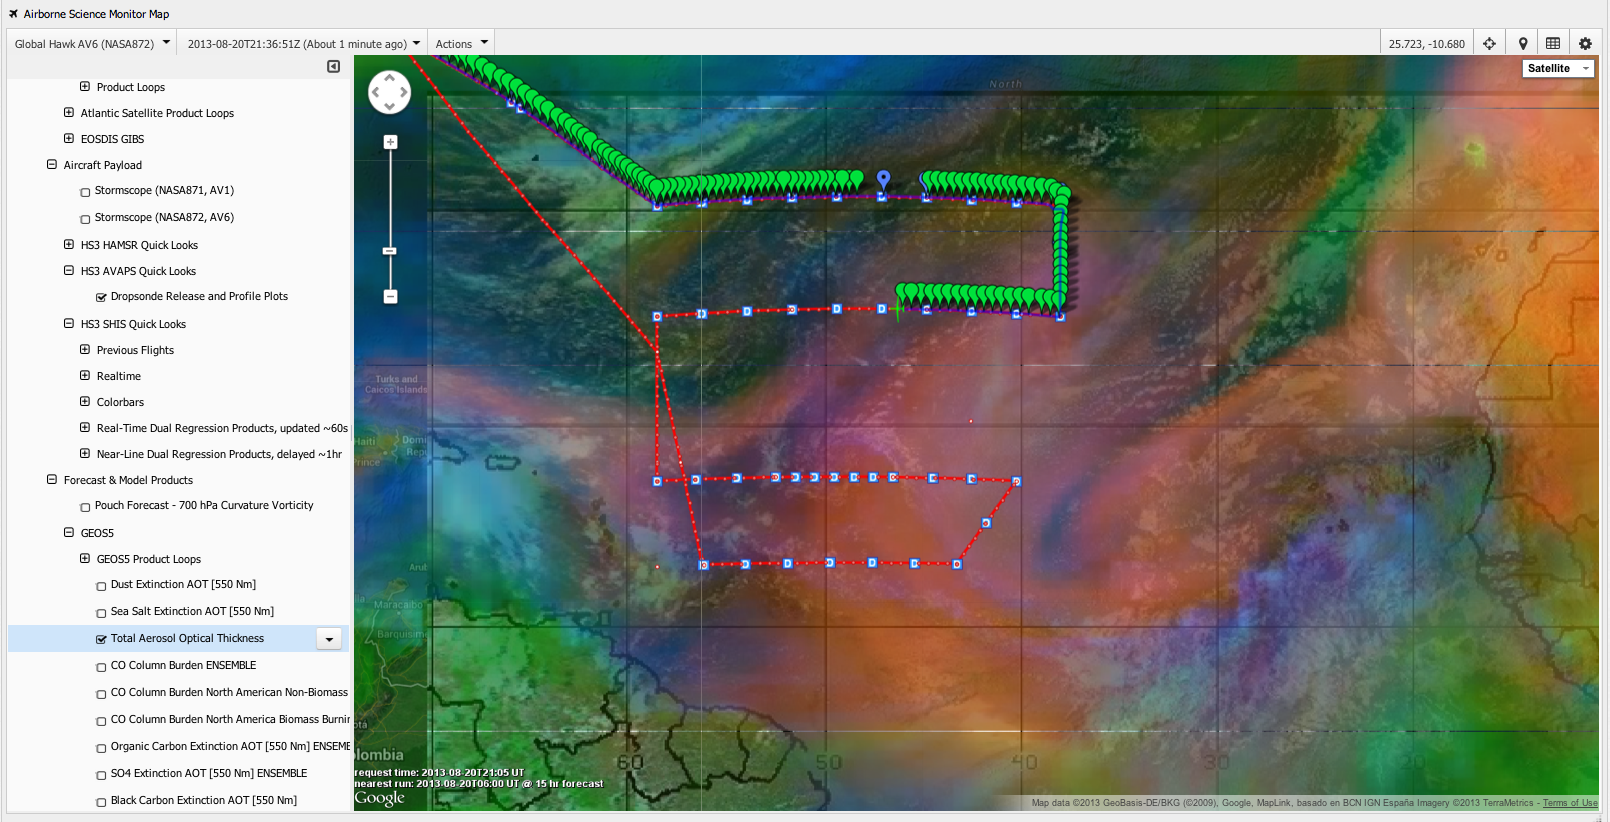Enable Stormscope (NASA871, AV1) layer checkbox

[85, 192]
